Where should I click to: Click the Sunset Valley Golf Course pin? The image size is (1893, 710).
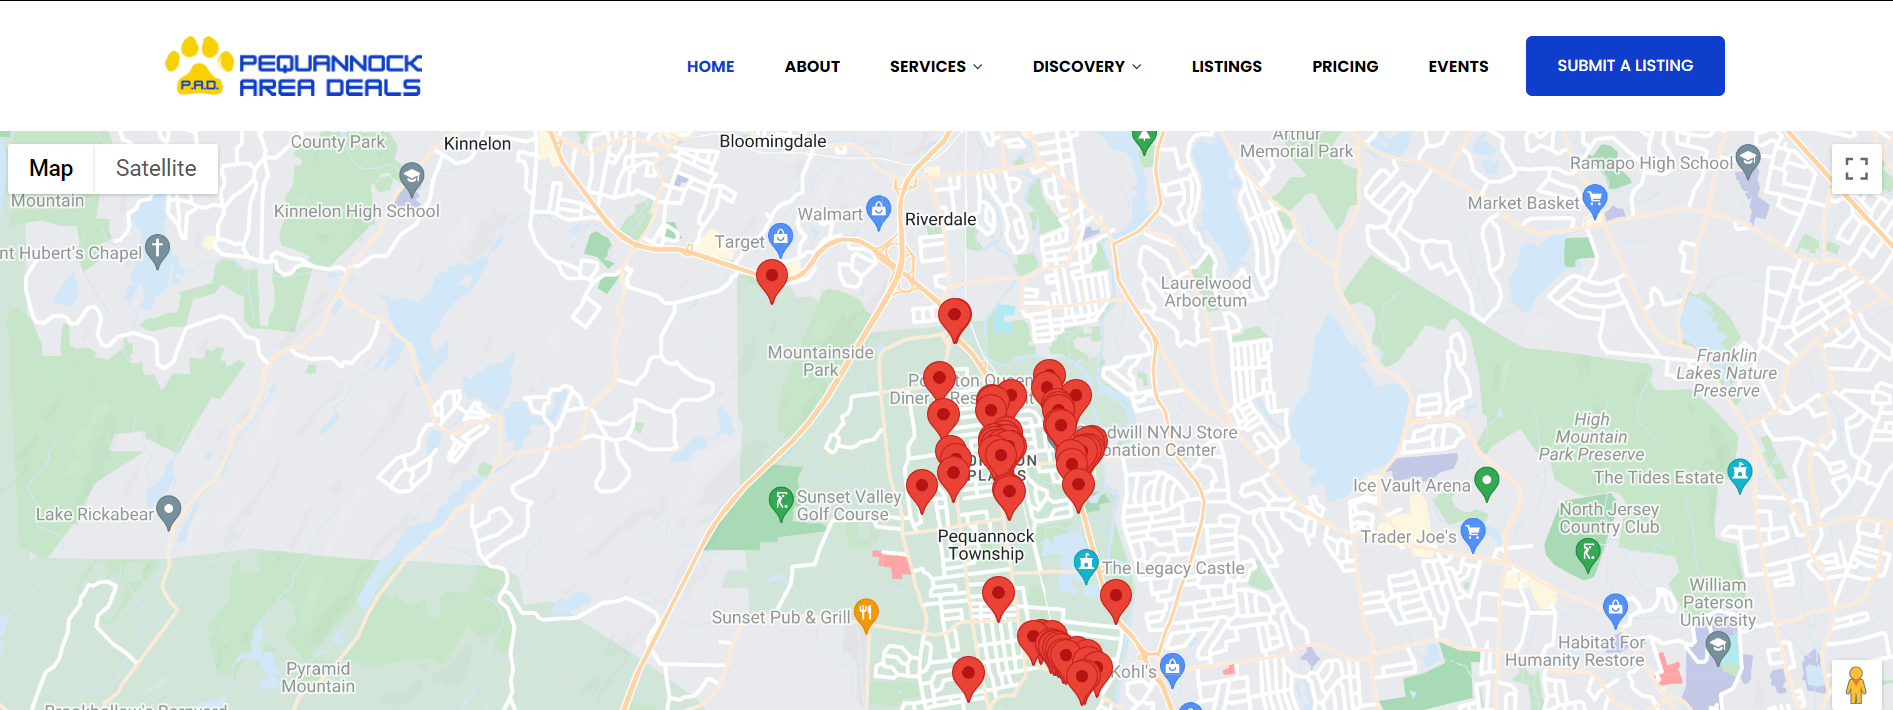pos(781,502)
